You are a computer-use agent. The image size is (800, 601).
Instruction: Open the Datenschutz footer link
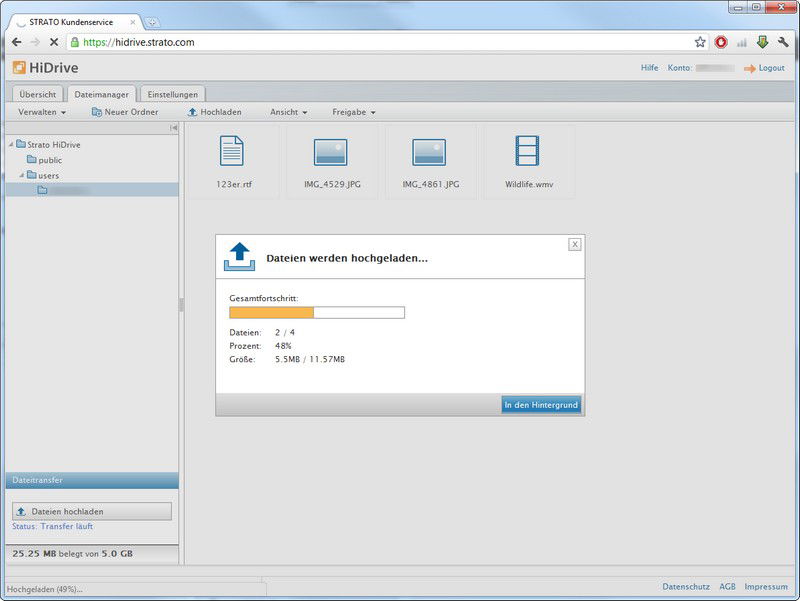pyautogui.click(x=686, y=587)
